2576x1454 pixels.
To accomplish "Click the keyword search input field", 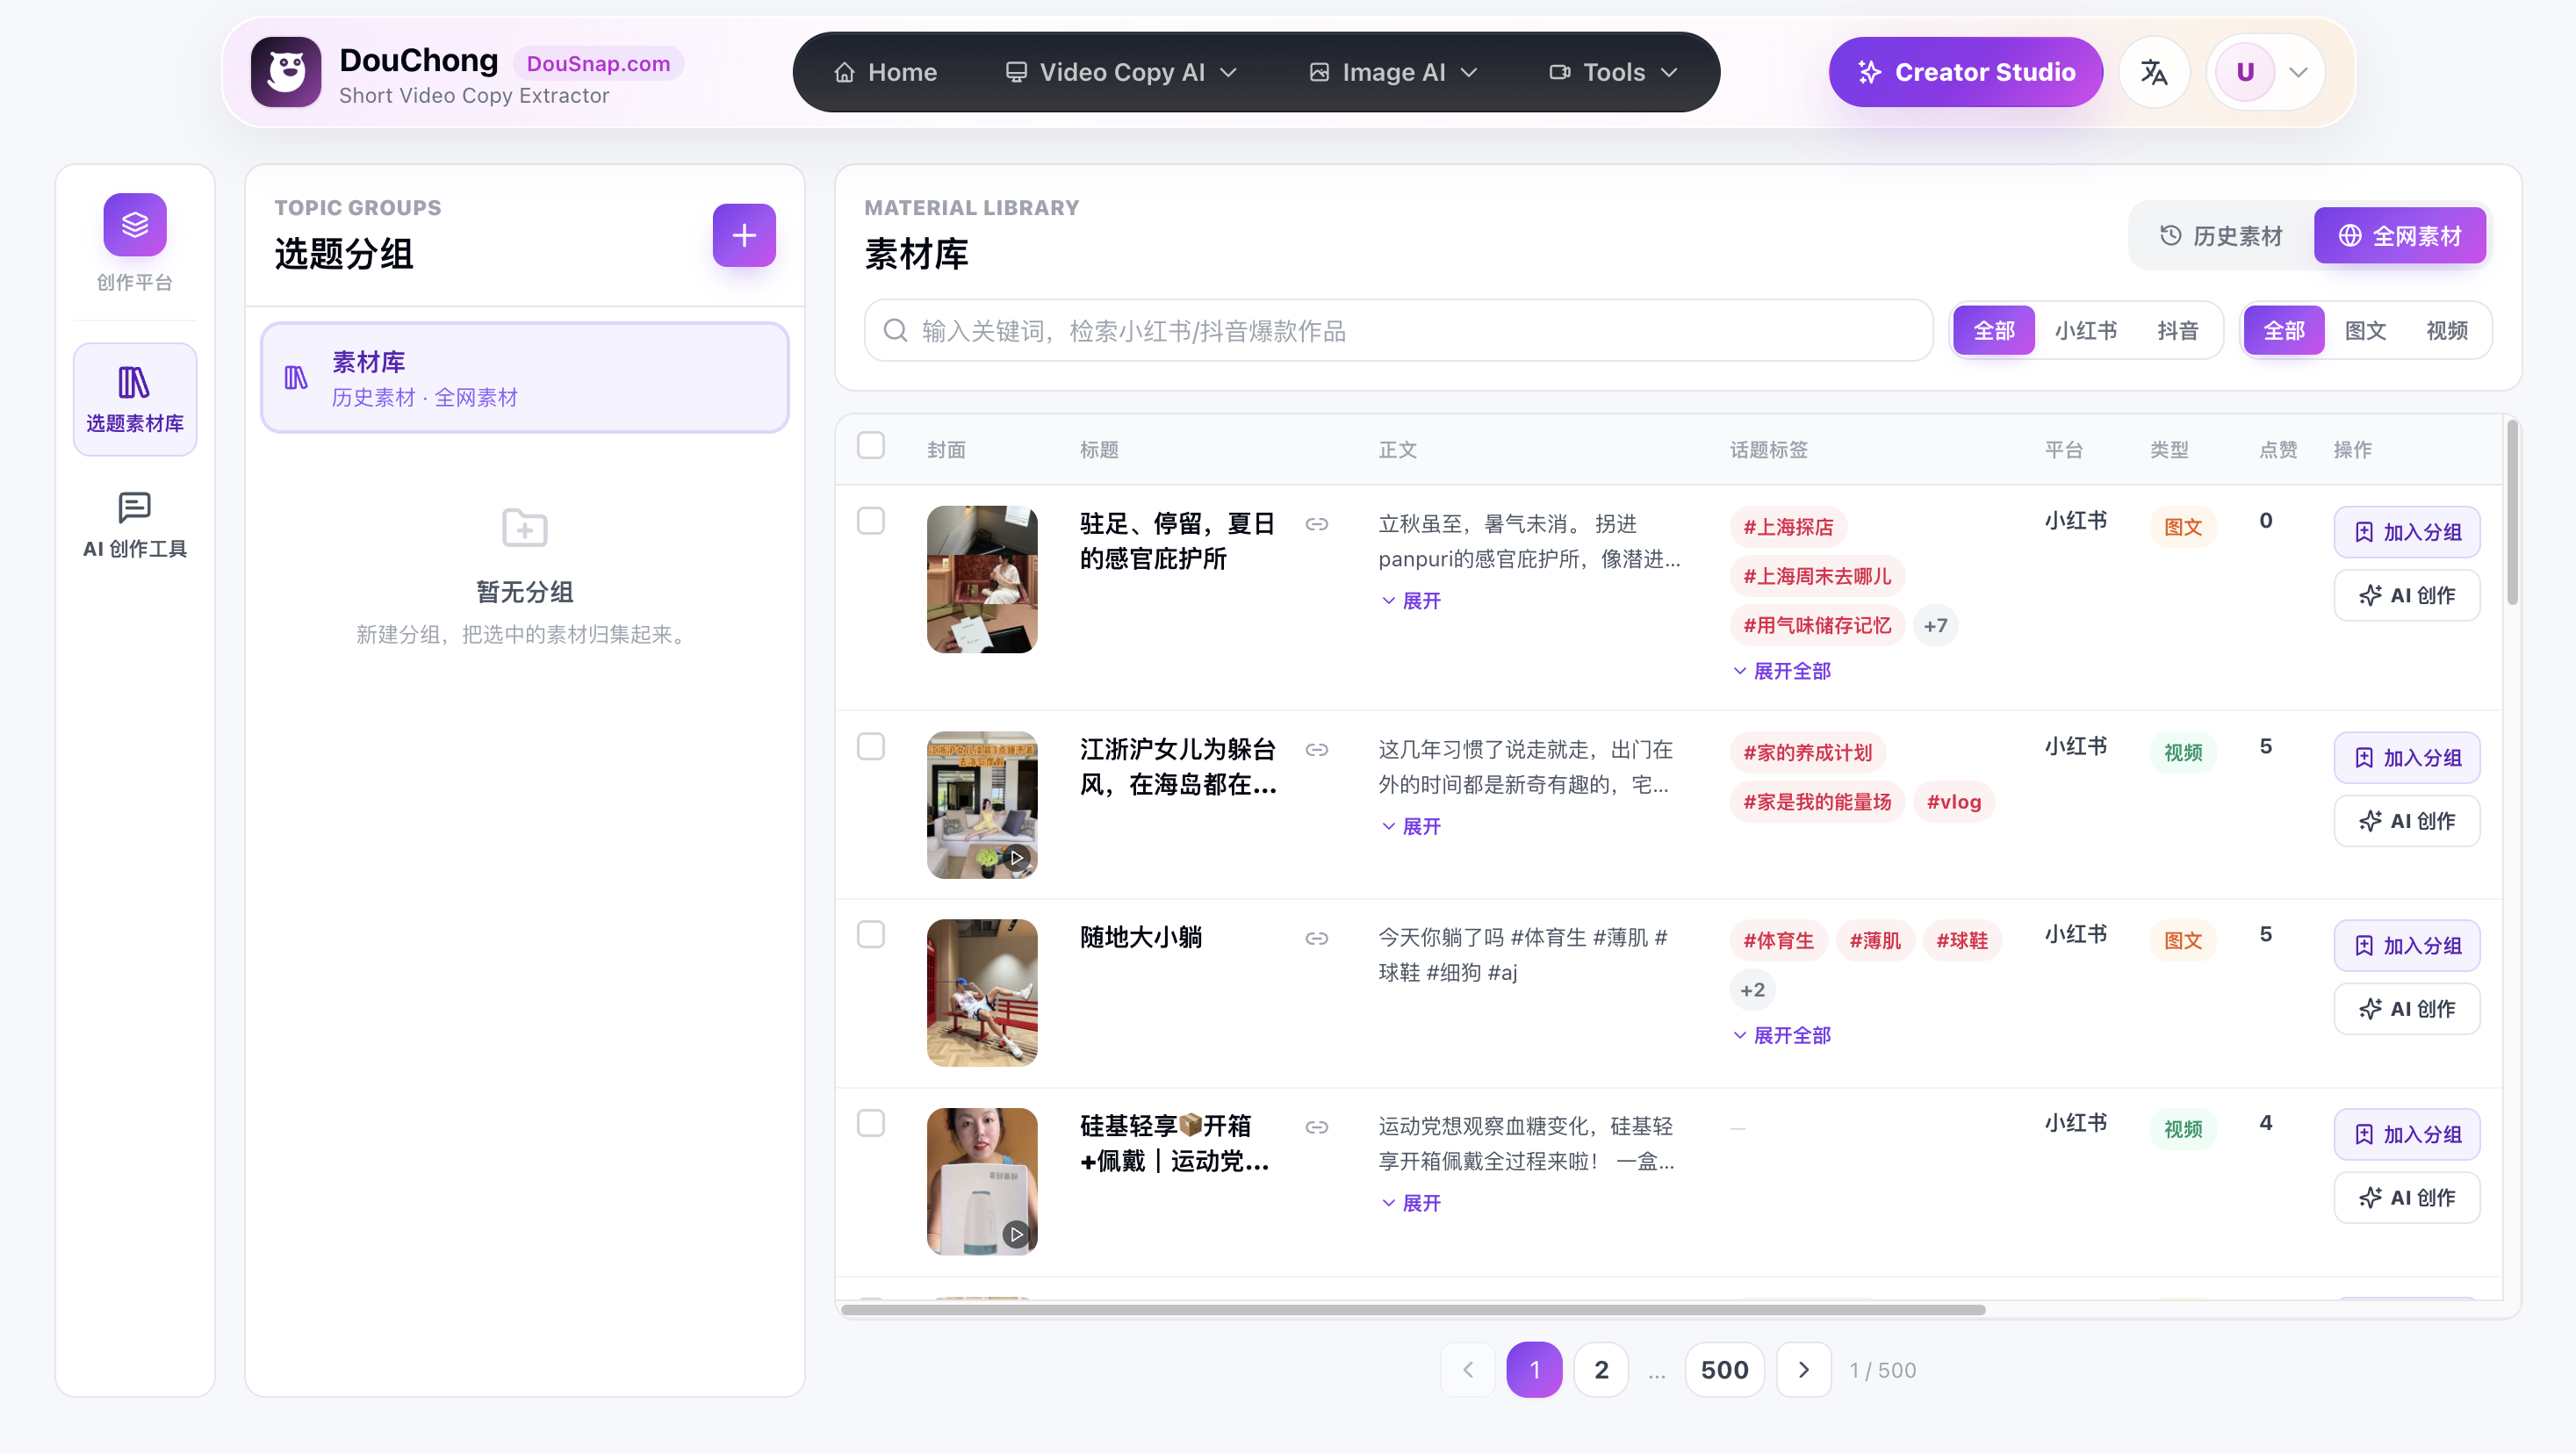I will 1397,330.
